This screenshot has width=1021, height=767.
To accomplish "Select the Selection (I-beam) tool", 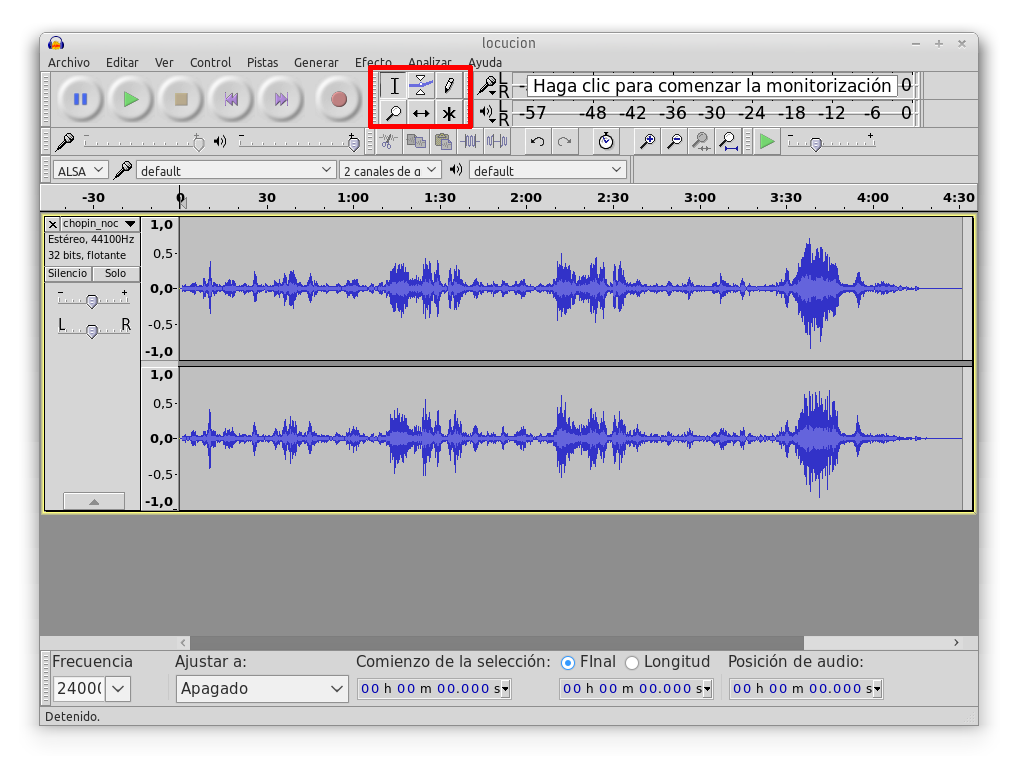I will tap(394, 85).
